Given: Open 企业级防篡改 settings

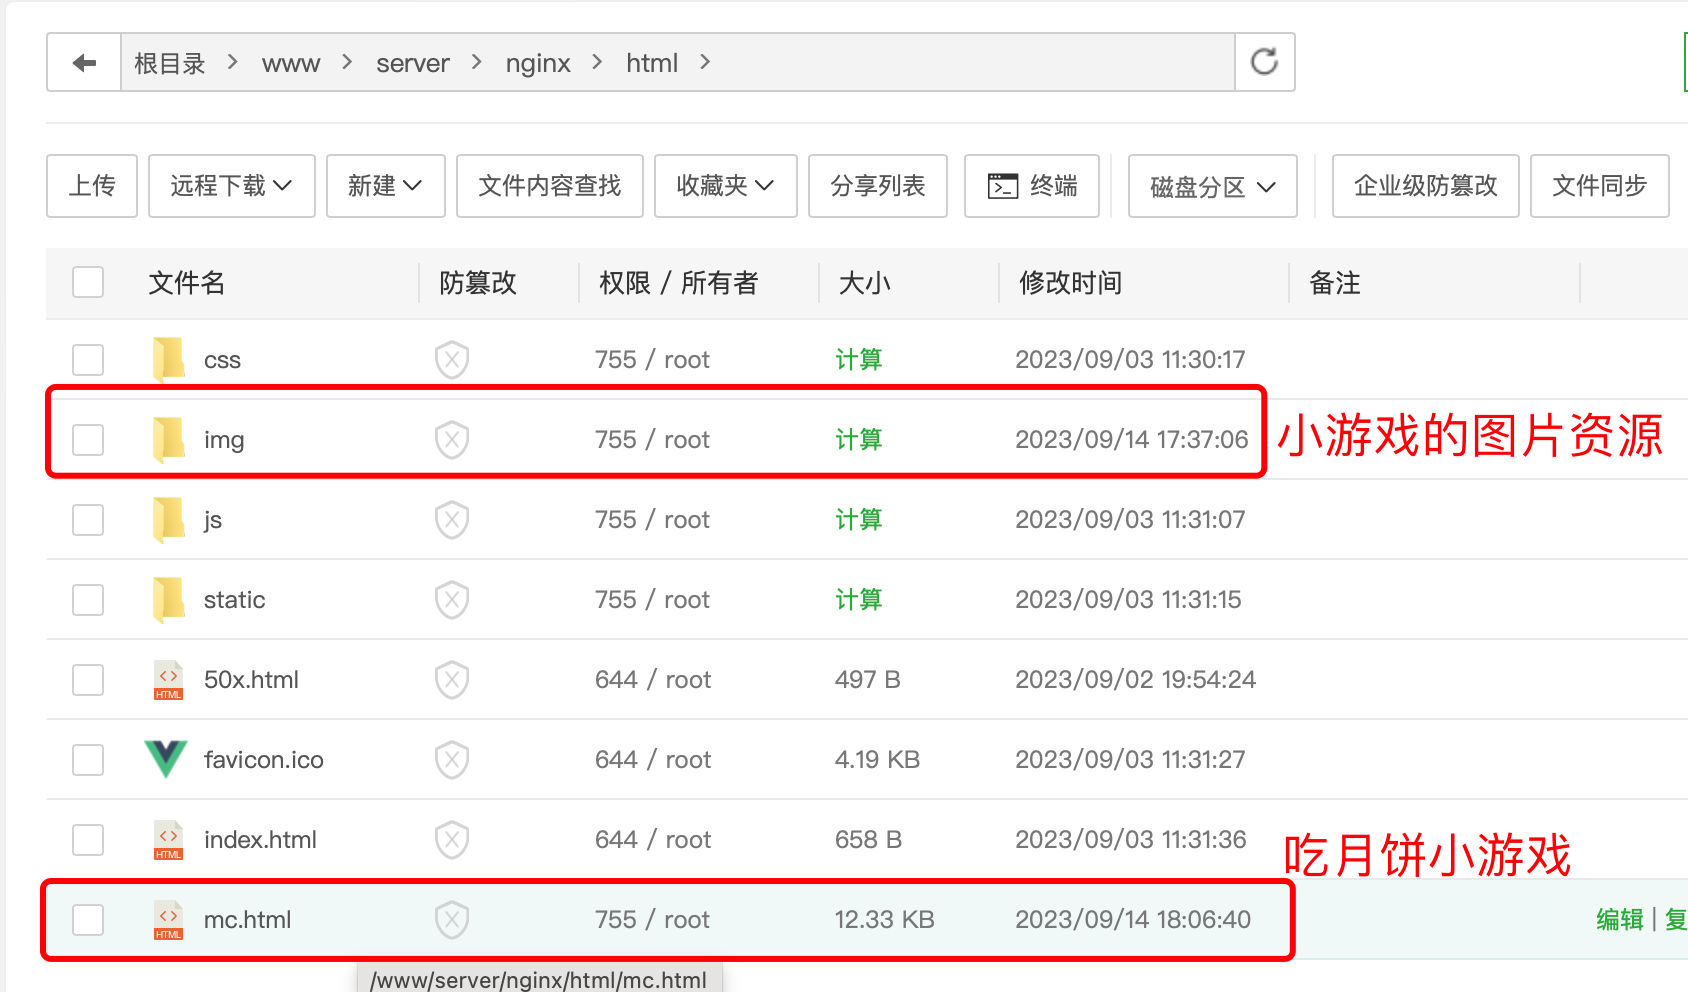Looking at the screenshot, I should click(x=1426, y=186).
